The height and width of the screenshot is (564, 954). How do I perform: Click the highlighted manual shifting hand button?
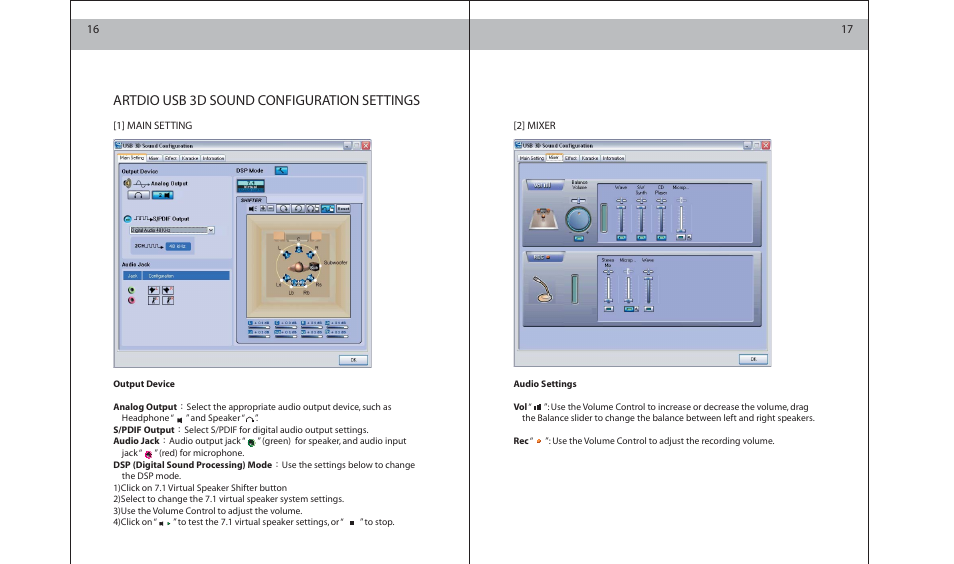[x=327, y=209]
